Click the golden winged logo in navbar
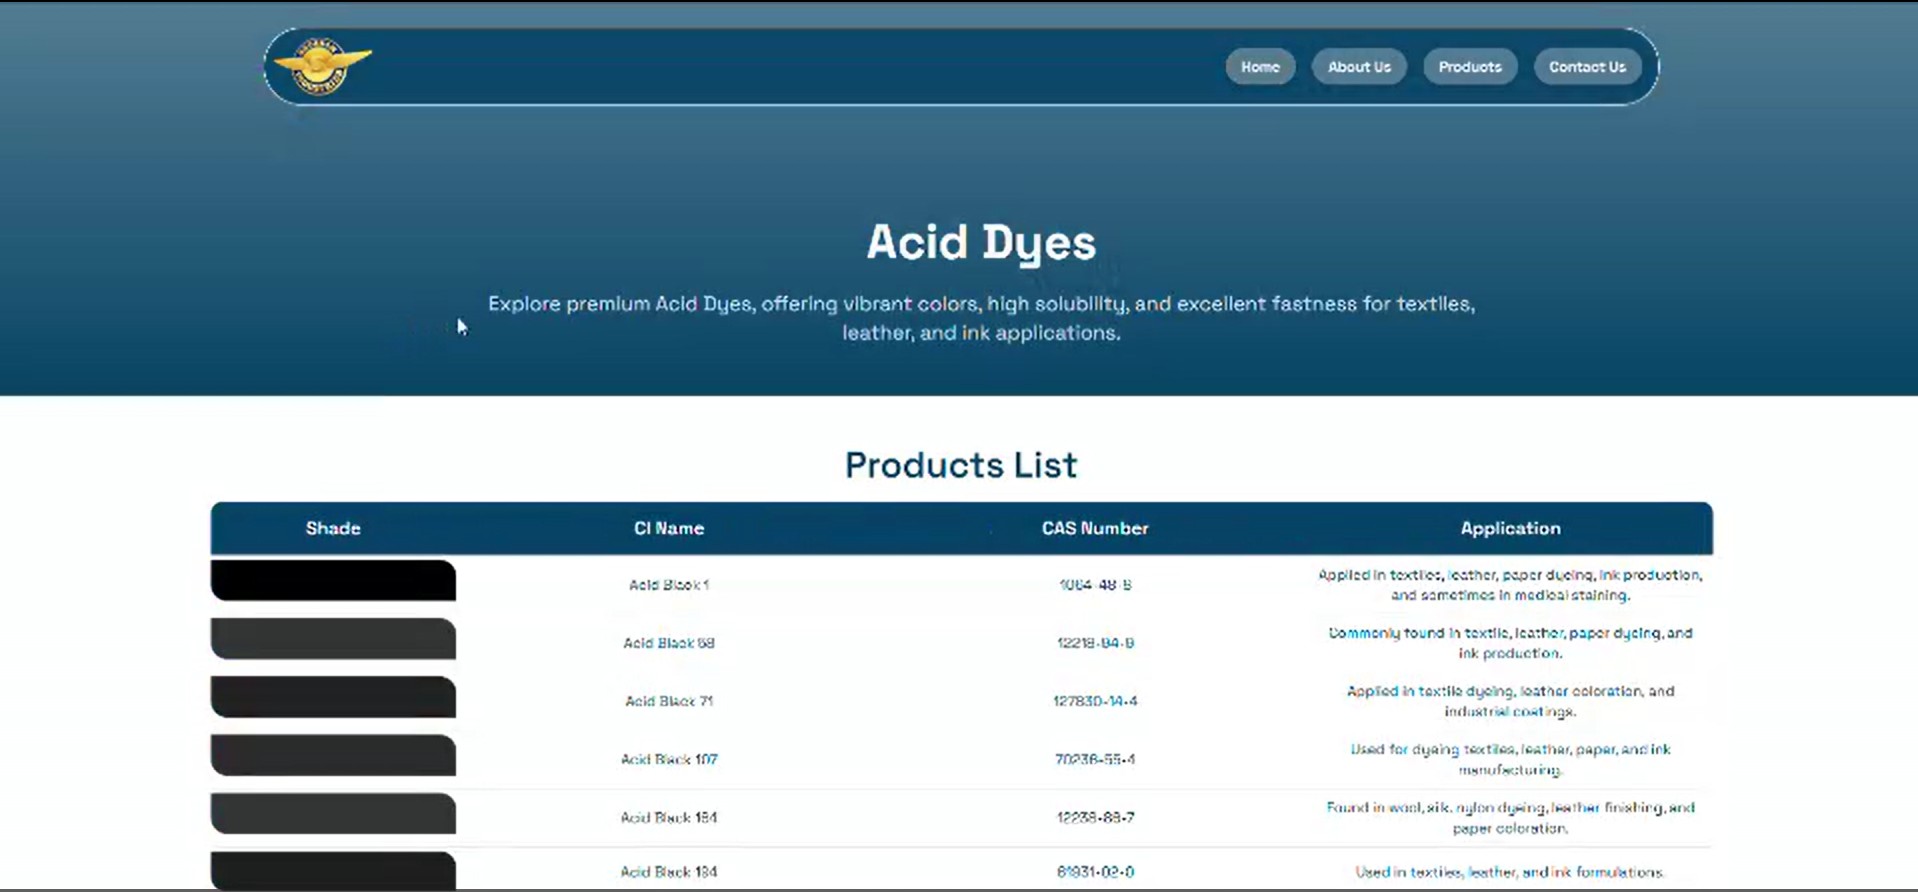This screenshot has width=1918, height=892. pyautogui.click(x=322, y=66)
